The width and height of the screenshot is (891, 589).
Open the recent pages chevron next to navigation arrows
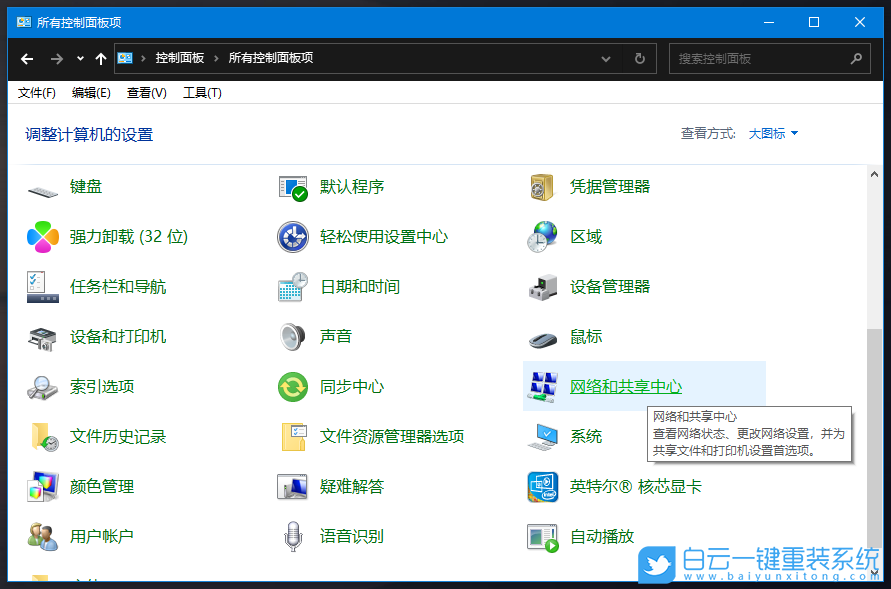[x=78, y=59]
